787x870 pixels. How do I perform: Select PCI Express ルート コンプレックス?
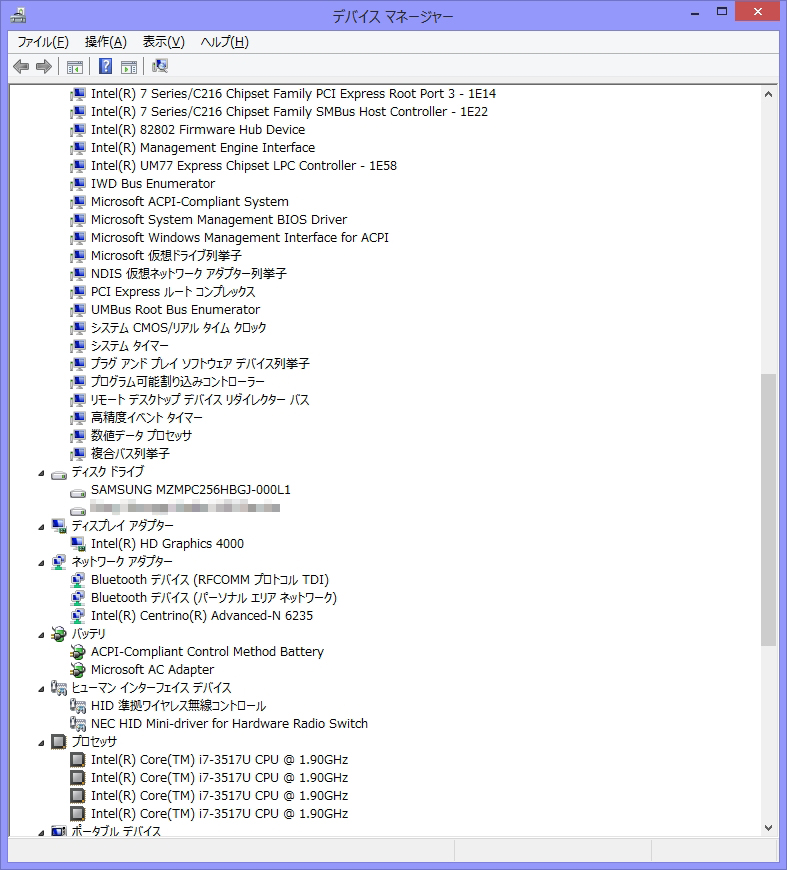tap(173, 292)
